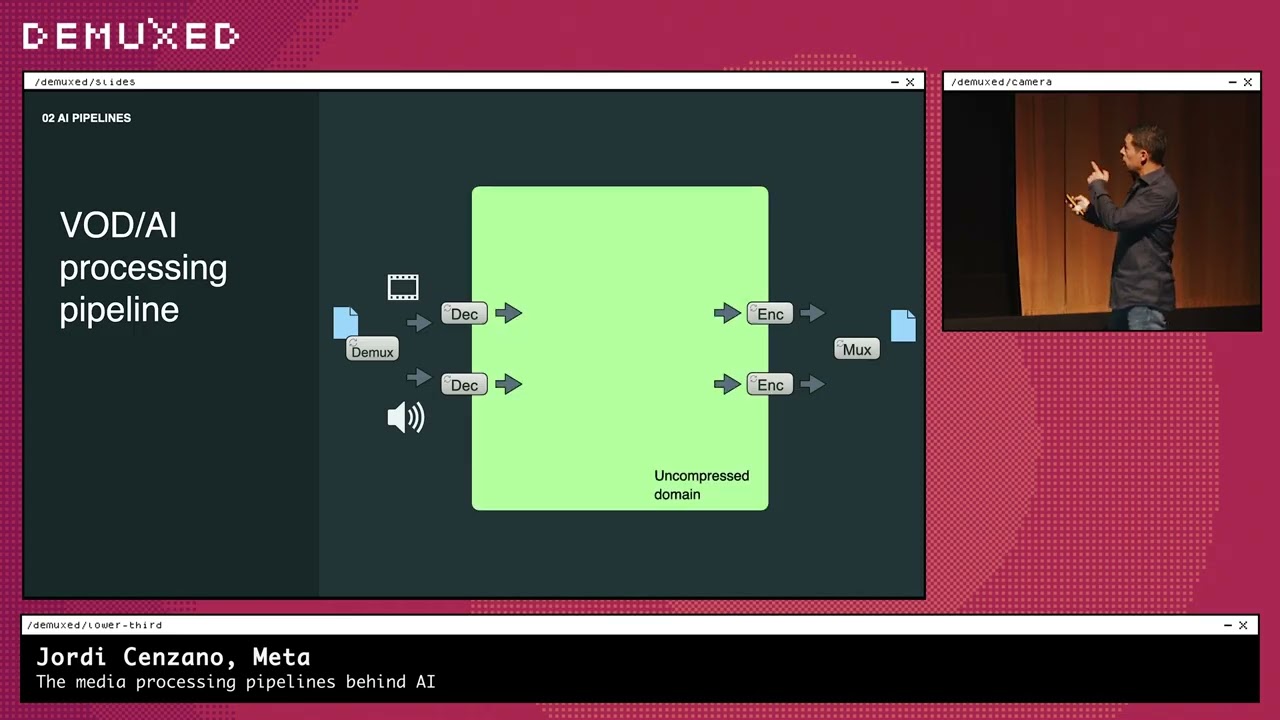Click the DEMUXED logo
The height and width of the screenshot is (720, 1280).
131,36
